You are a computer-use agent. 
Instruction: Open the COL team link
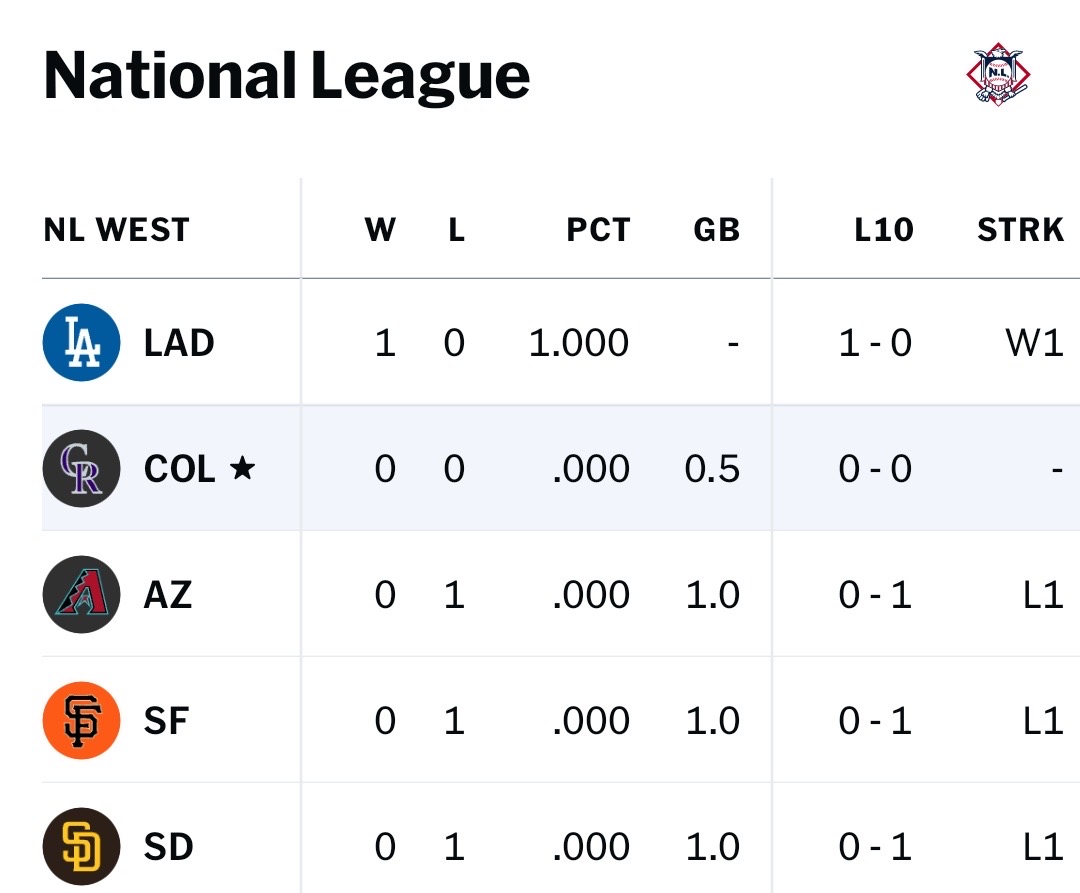180,469
